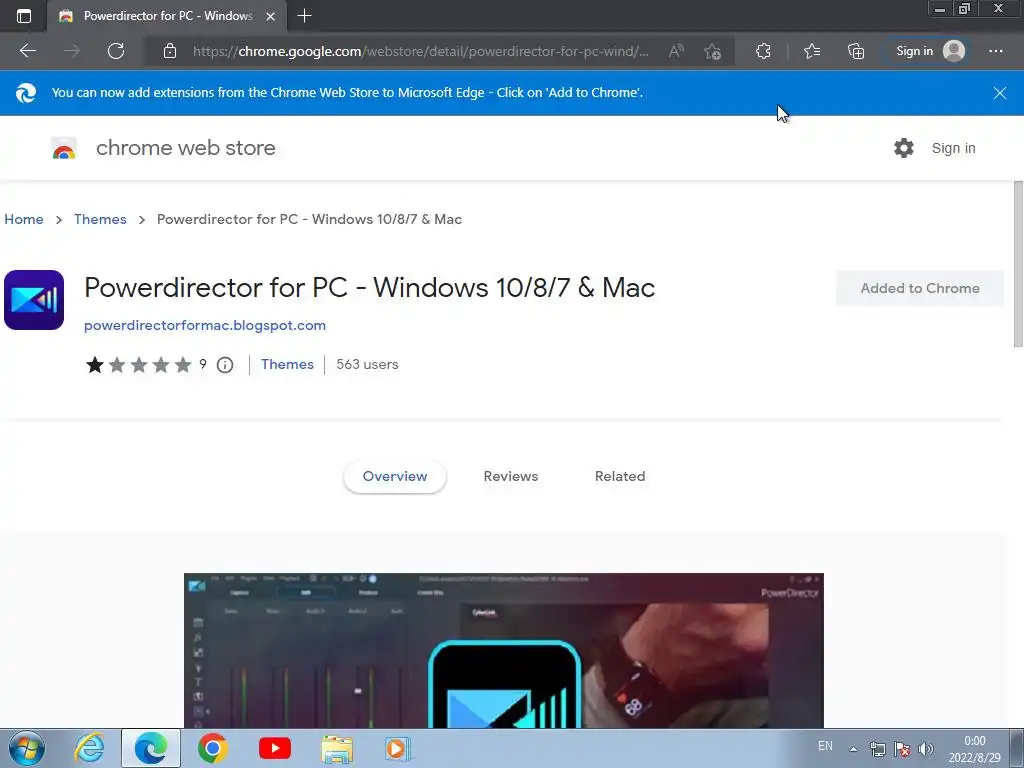Click the browser address bar URL
The width and height of the screenshot is (1024, 768).
pyautogui.click(x=421, y=51)
